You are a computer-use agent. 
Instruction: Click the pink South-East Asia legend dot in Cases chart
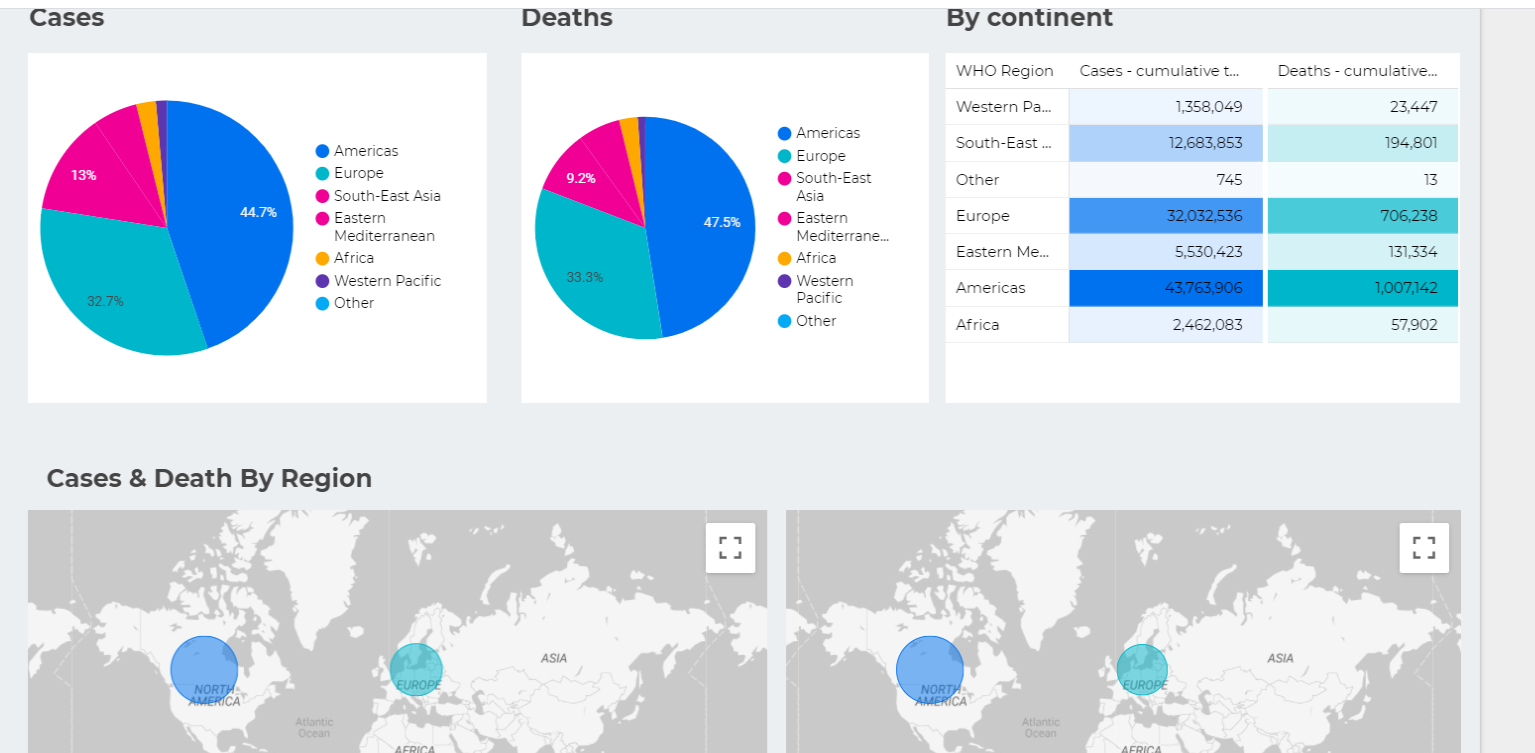pyautogui.click(x=320, y=195)
